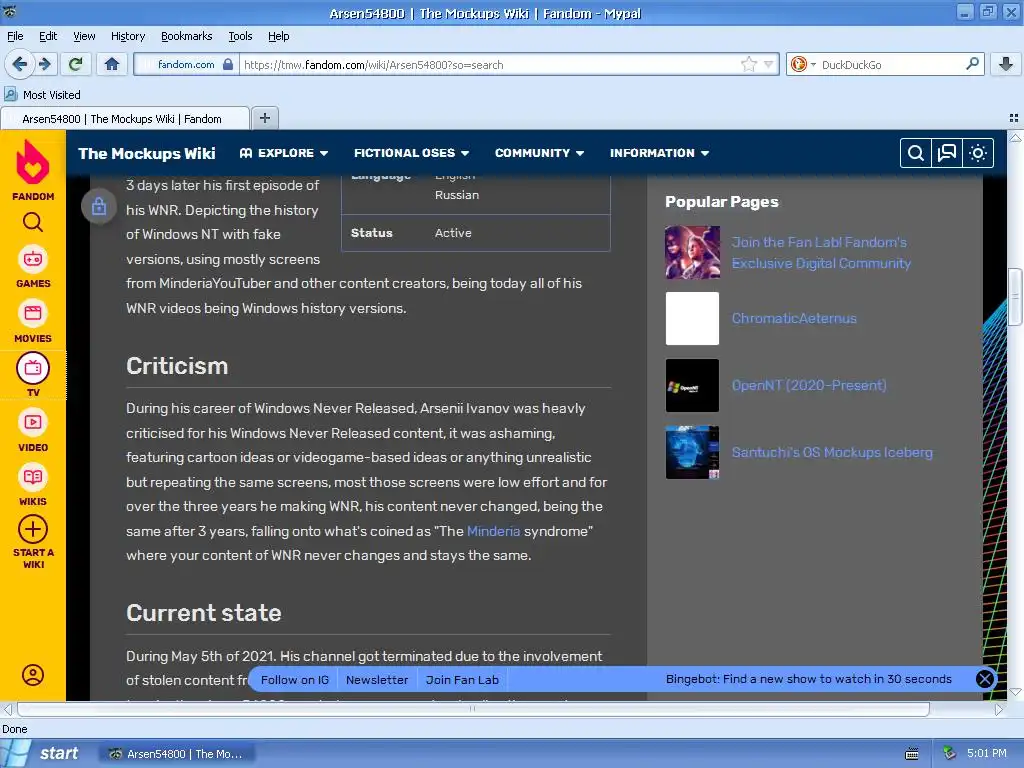The image size is (1024, 768).
Task: Open the Fandom sidebar search icon
Action: pyautogui.click(x=33, y=223)
